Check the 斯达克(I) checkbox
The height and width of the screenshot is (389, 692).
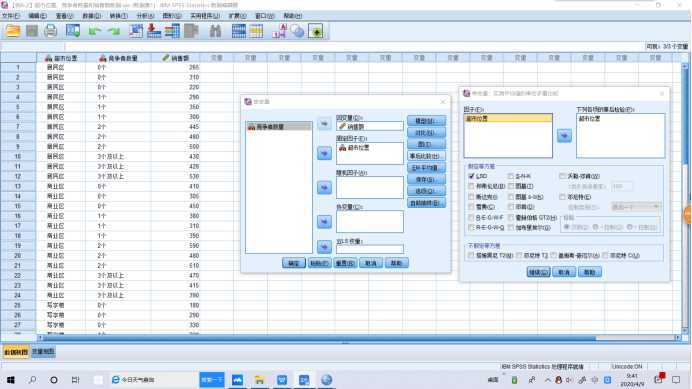pos(472,197)
